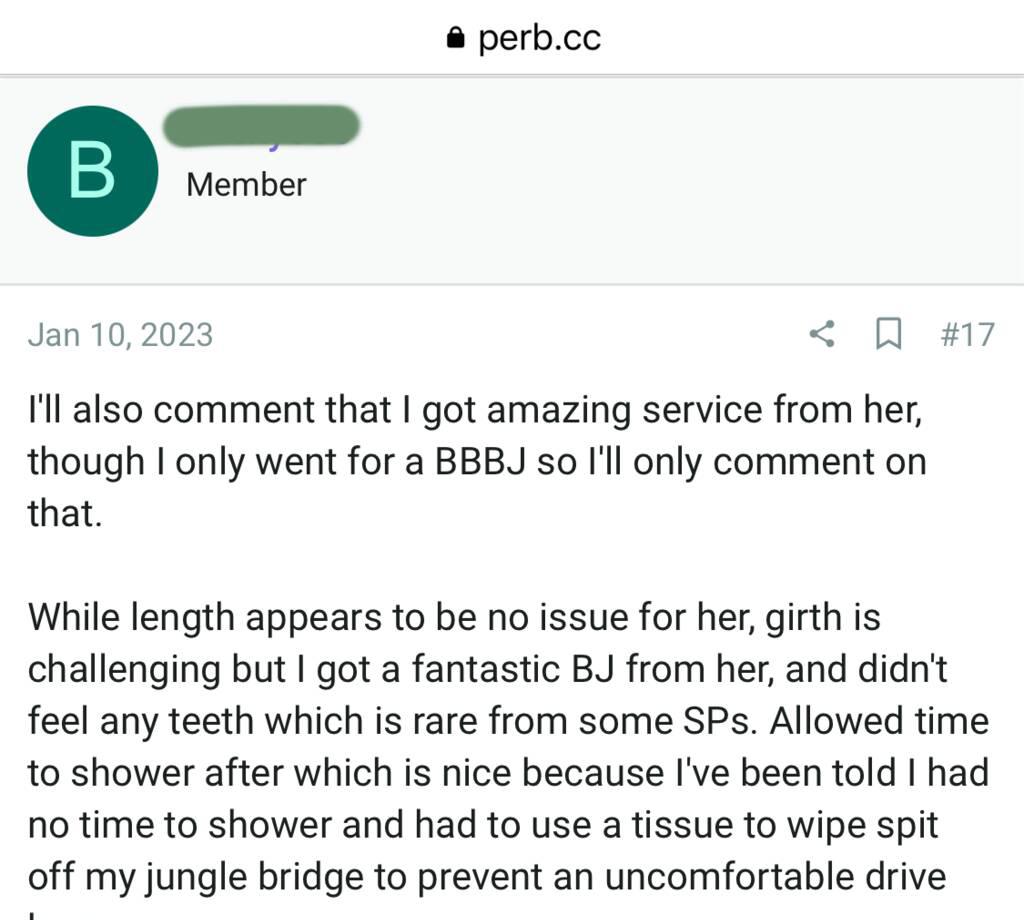
Task: Bookmark post #17 with the bookmark icon
Action: click(887, 334)
